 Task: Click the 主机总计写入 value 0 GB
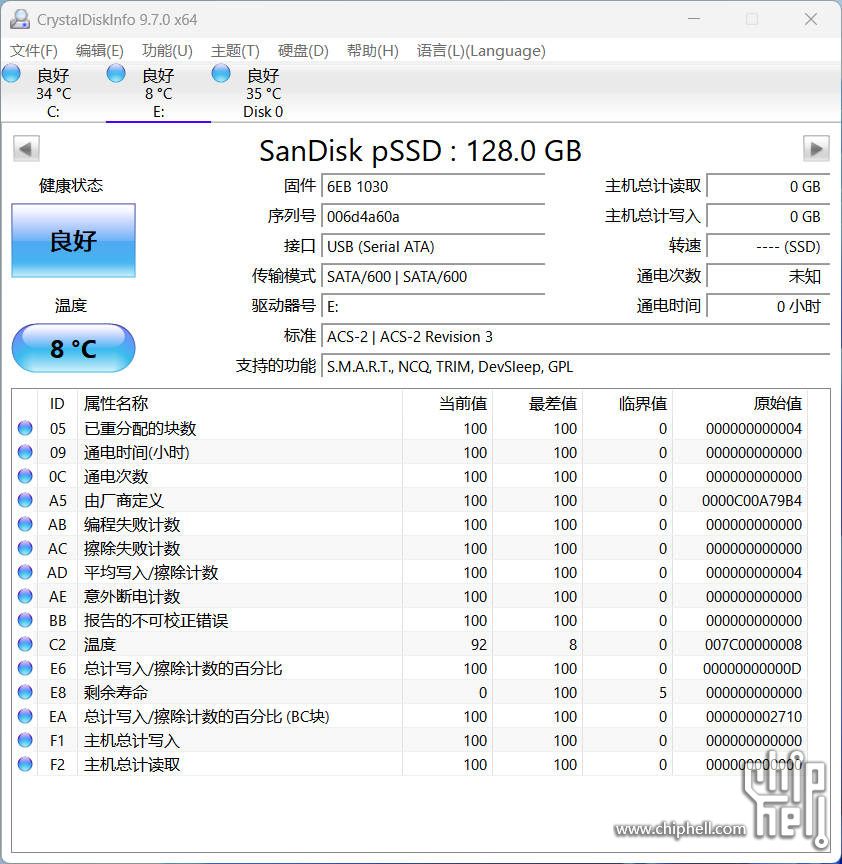pyautogui.click(x=768, y=217)
